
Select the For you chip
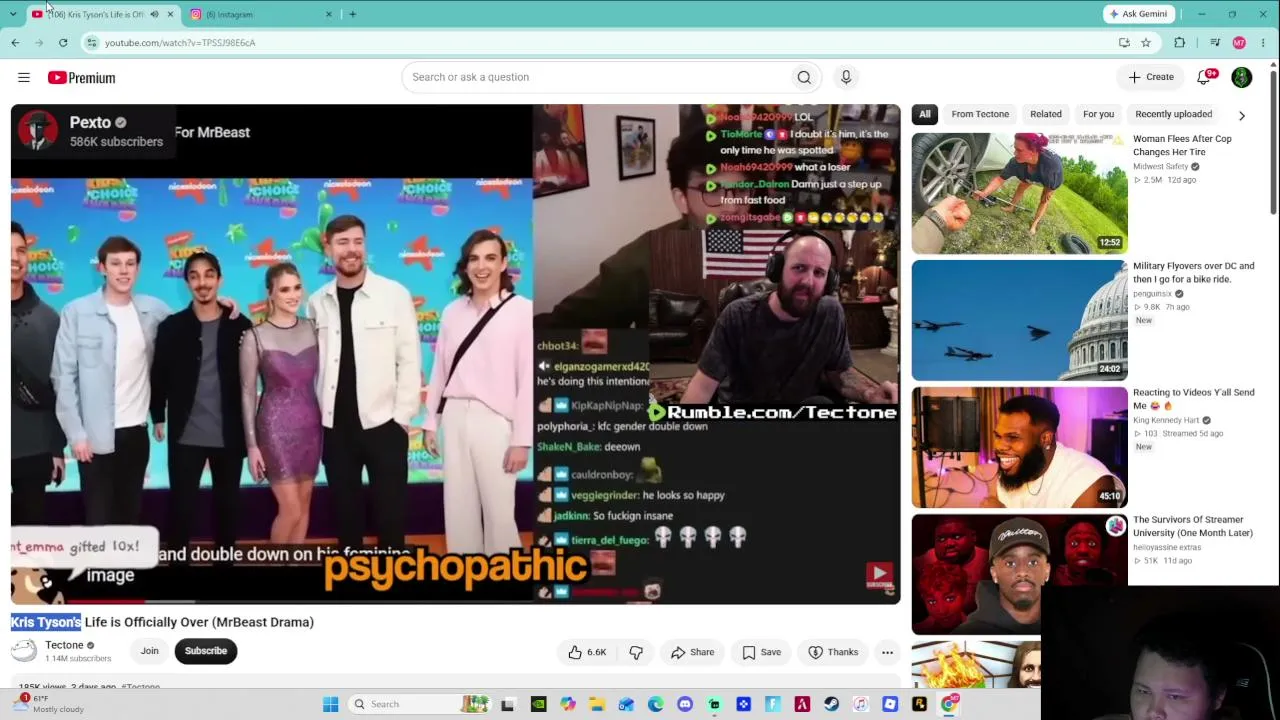coord(1098,114)
